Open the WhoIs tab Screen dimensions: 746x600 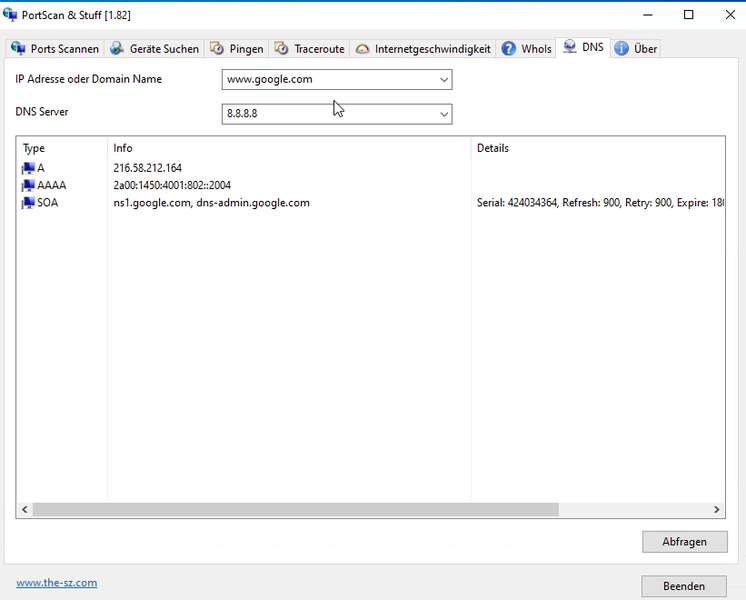pos(535,49)
